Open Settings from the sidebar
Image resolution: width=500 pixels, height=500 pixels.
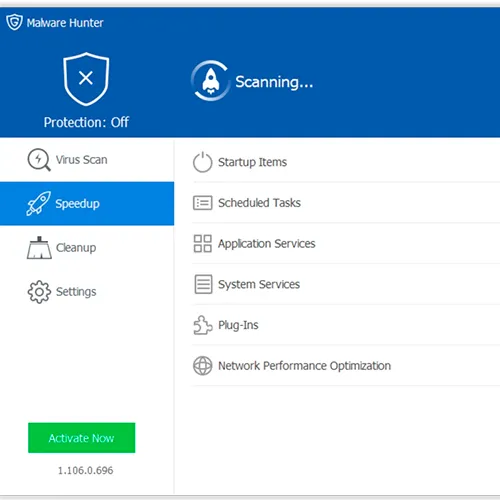tap(87, 292)
